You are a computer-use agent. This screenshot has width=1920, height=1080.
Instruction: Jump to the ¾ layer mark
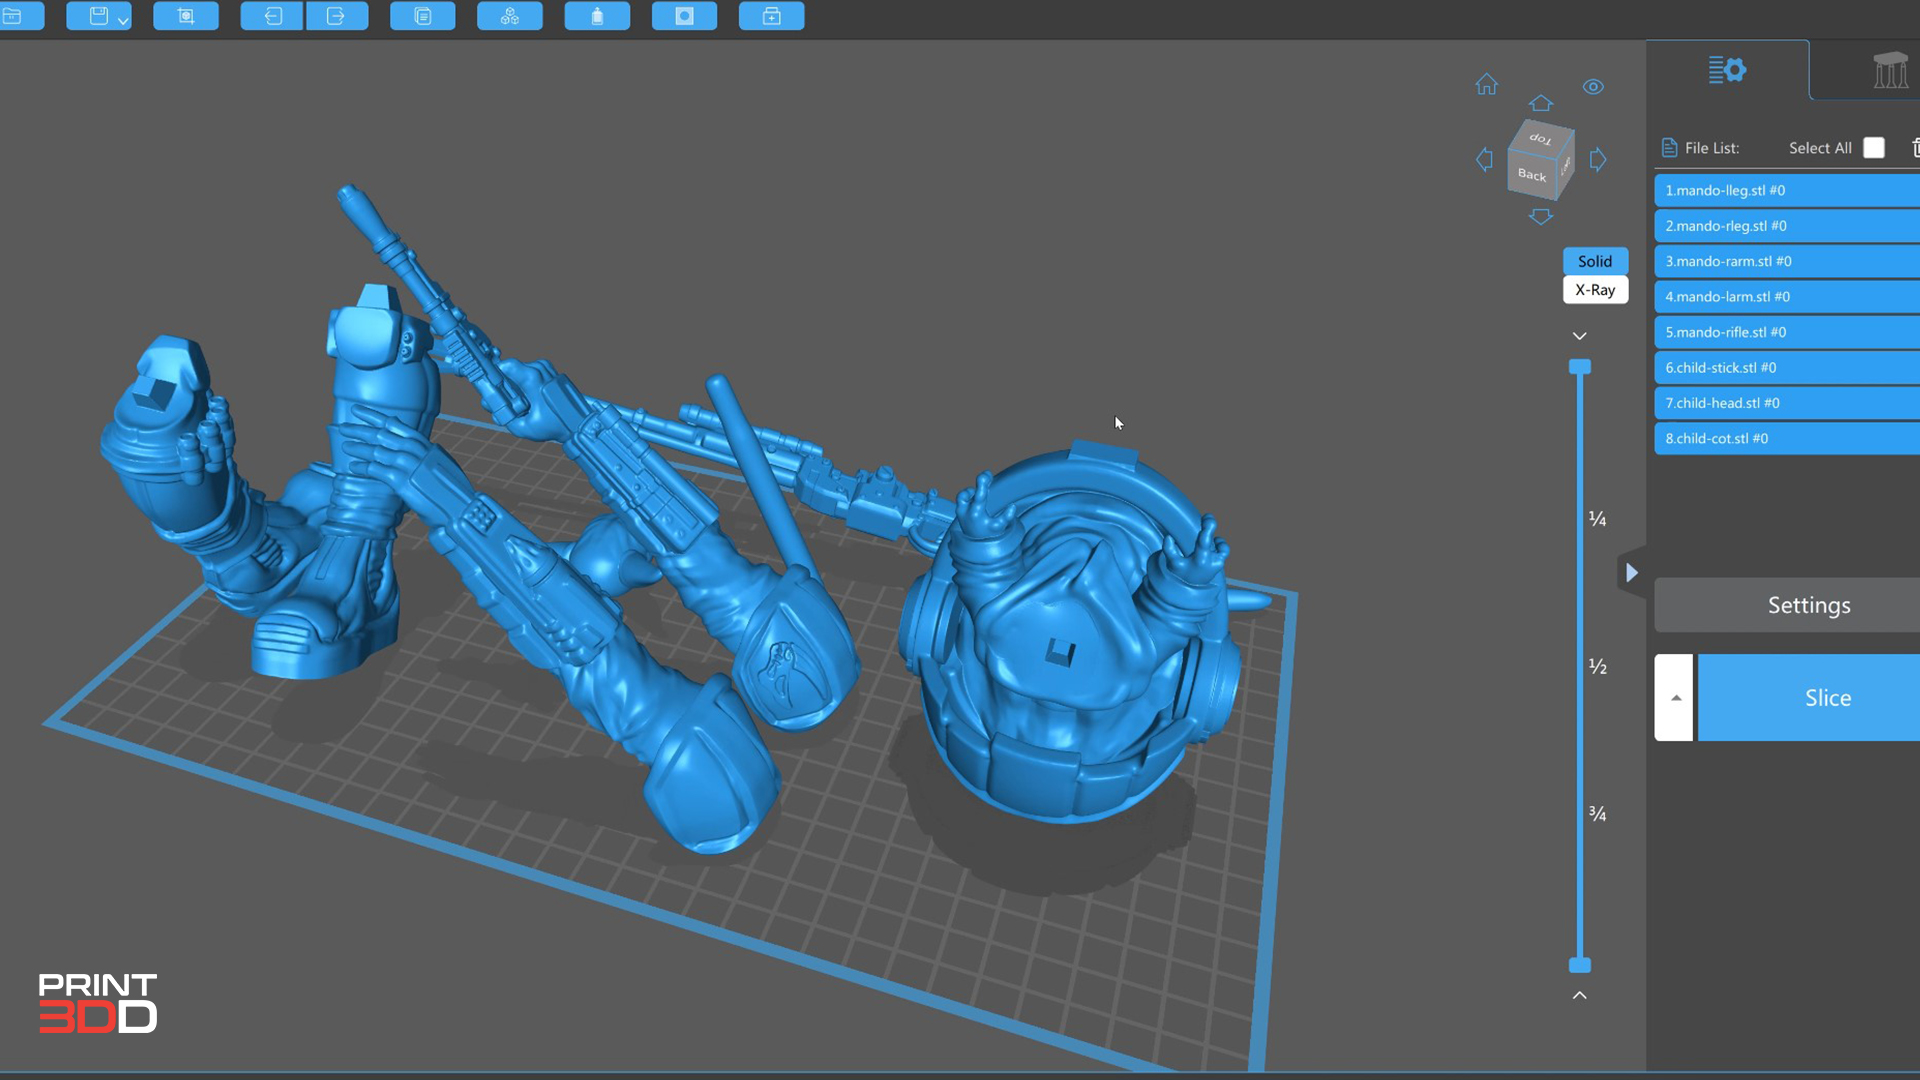1598,814
